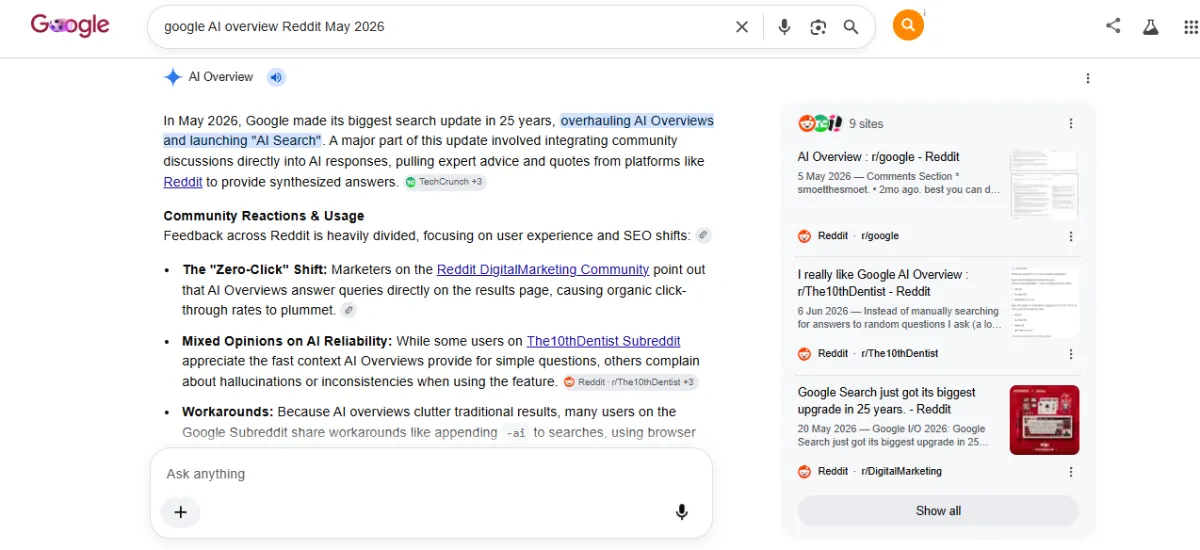Click the 9 sites source icons
Screen dimensions: 1200x550
[x=820, y=124]
